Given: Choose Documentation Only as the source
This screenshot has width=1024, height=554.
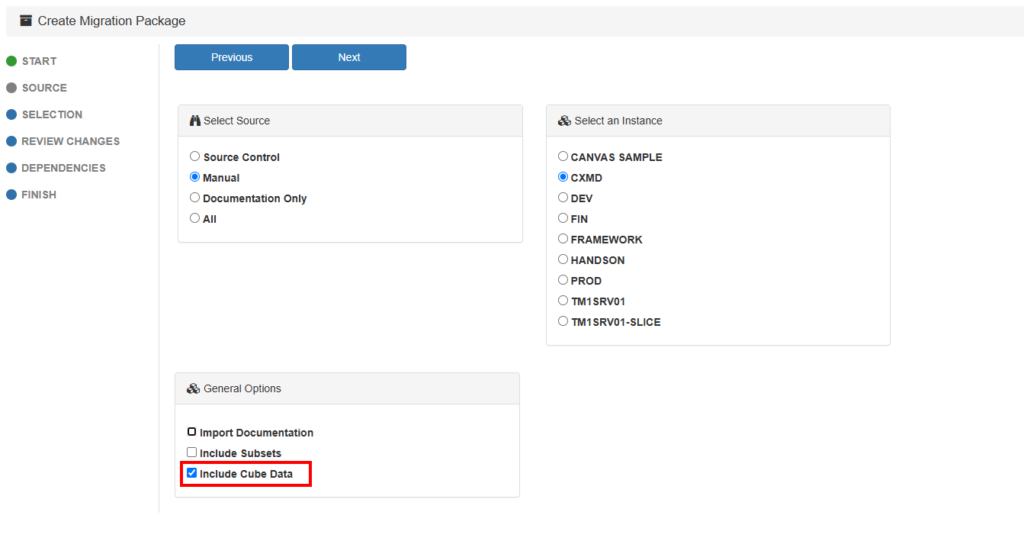Looking at the screenshot, I should pos(195,198).
